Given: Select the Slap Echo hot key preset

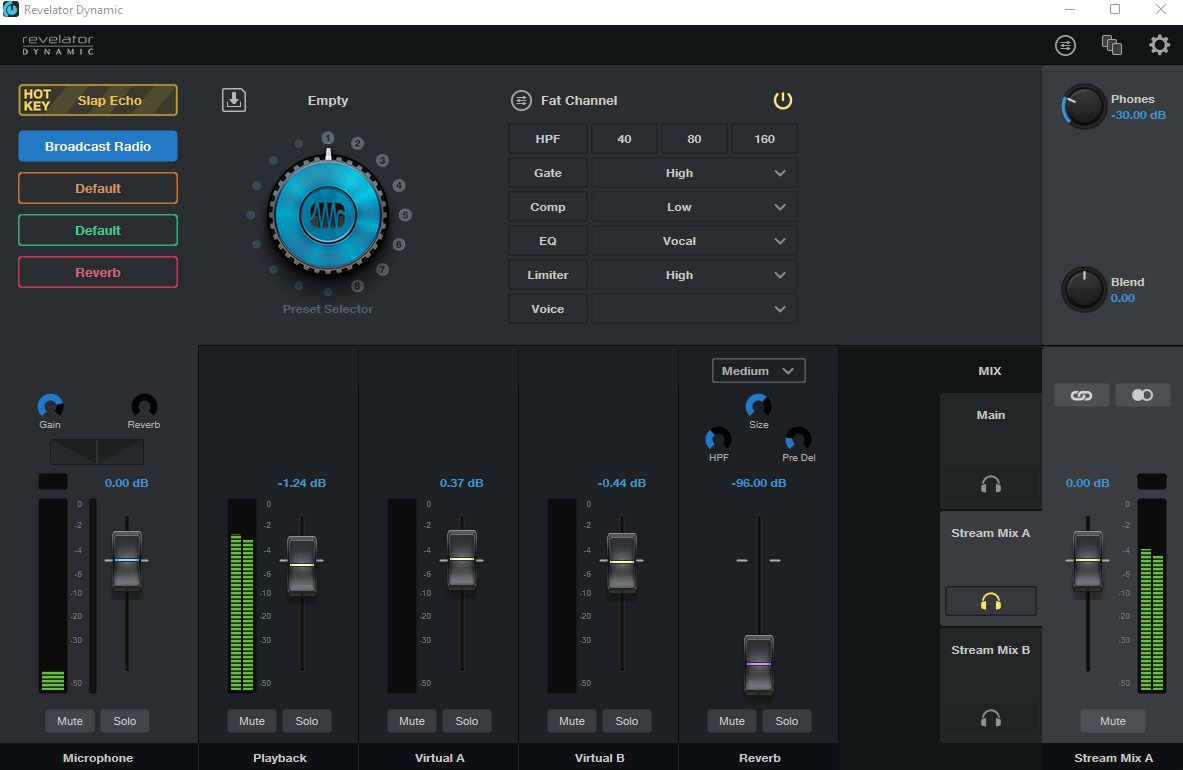Looking at the screenshot, I should tap(97, 100).
